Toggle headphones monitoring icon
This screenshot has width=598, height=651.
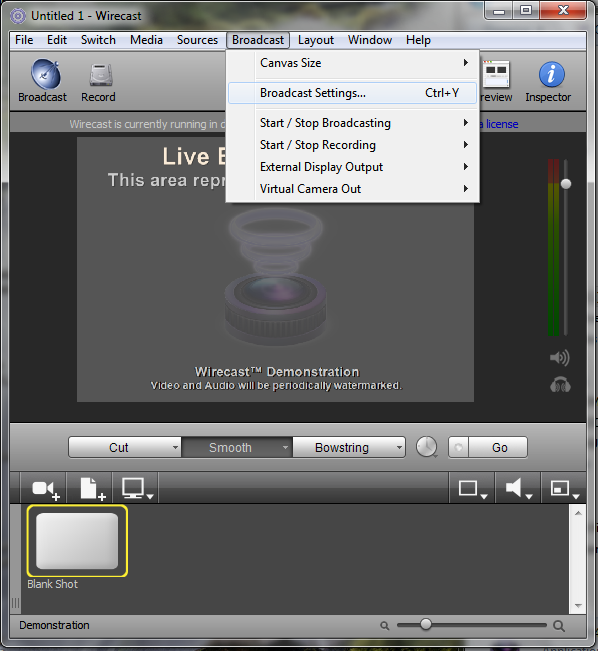560,385
